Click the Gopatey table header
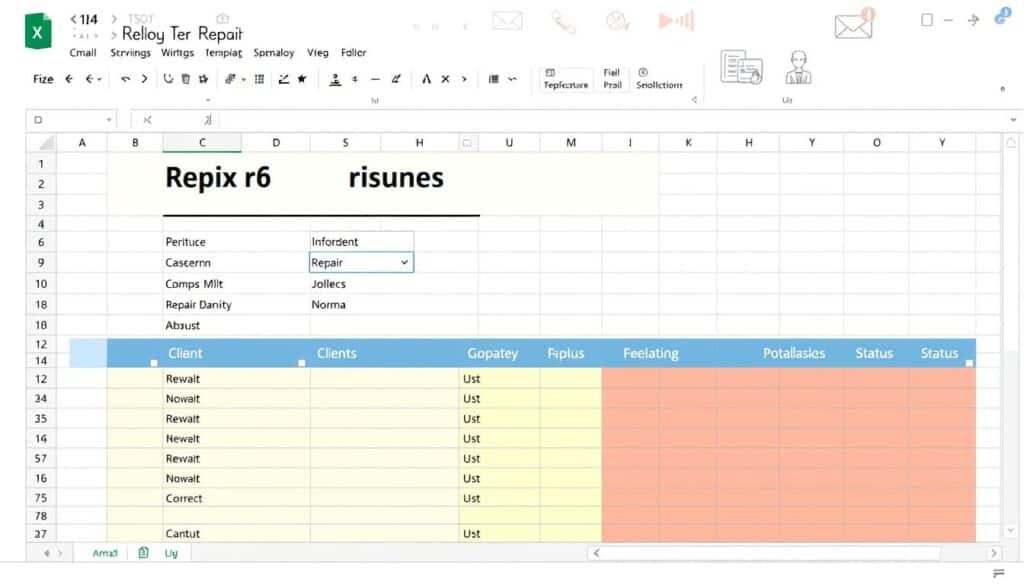 click(492, 353)
